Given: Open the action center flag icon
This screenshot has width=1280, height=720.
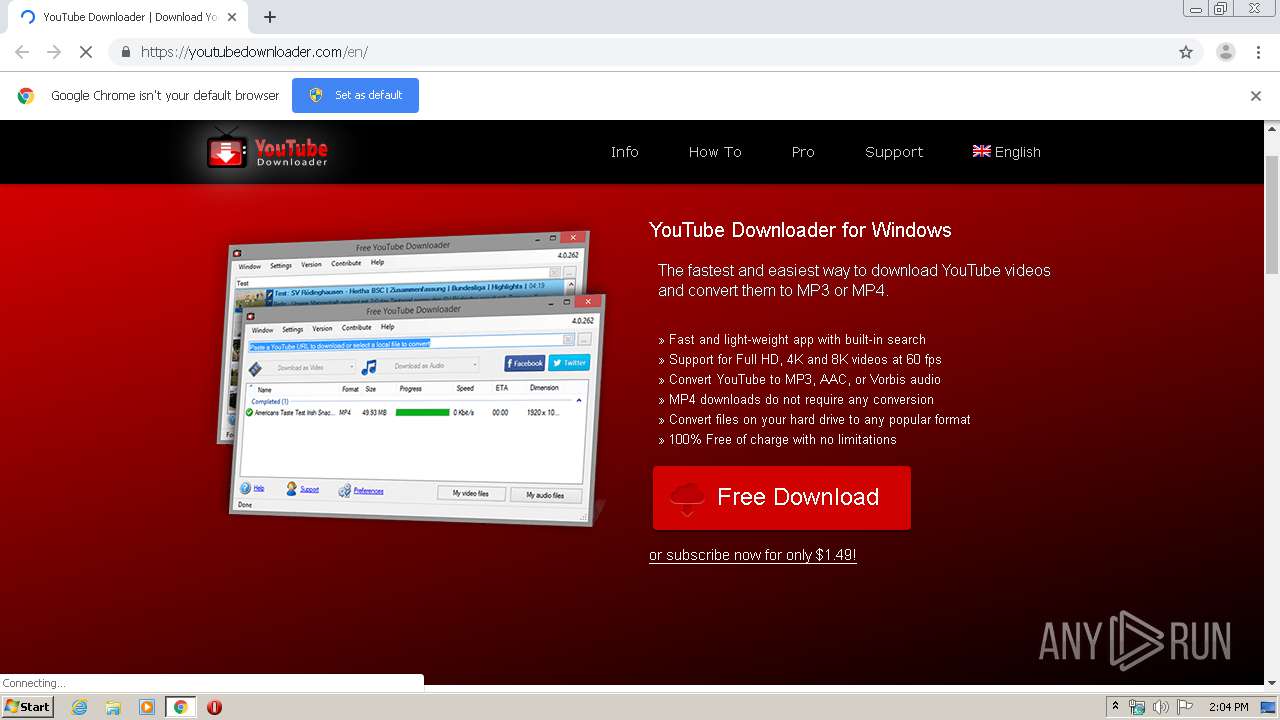Looking at the screenshot, I should [x=1184, y=707].
